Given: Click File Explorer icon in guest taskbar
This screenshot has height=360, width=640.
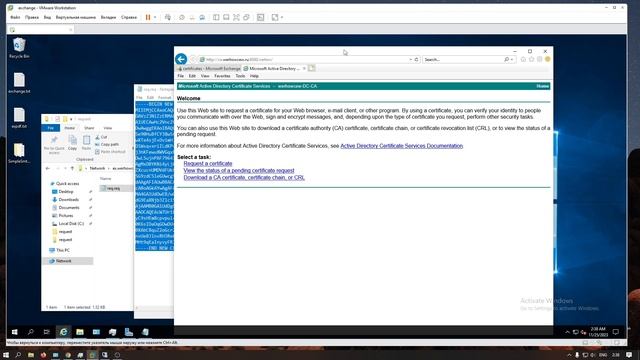Looking at the screenshot, I should pos(80,332).
